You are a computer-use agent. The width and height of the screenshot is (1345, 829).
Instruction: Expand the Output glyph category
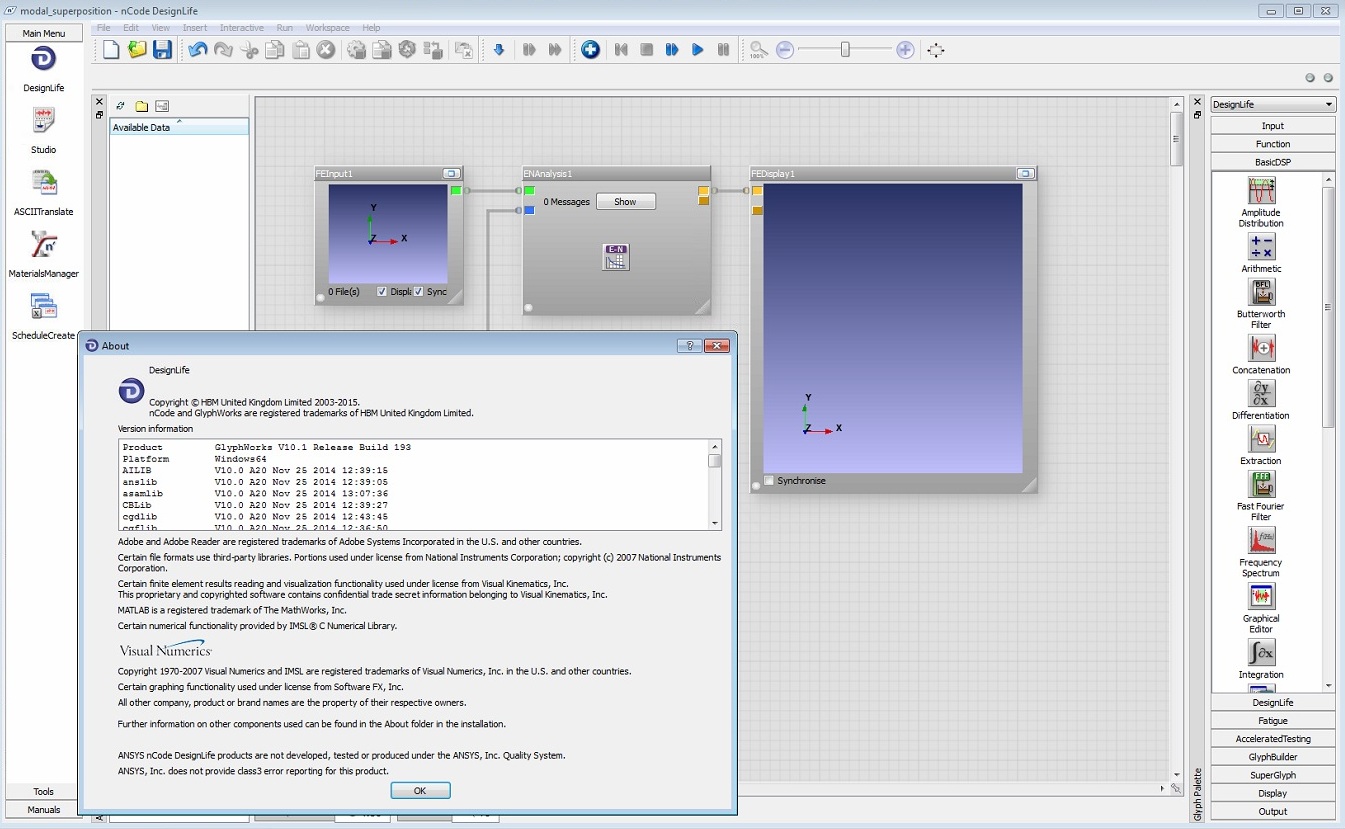click(x=1273, y=811)
